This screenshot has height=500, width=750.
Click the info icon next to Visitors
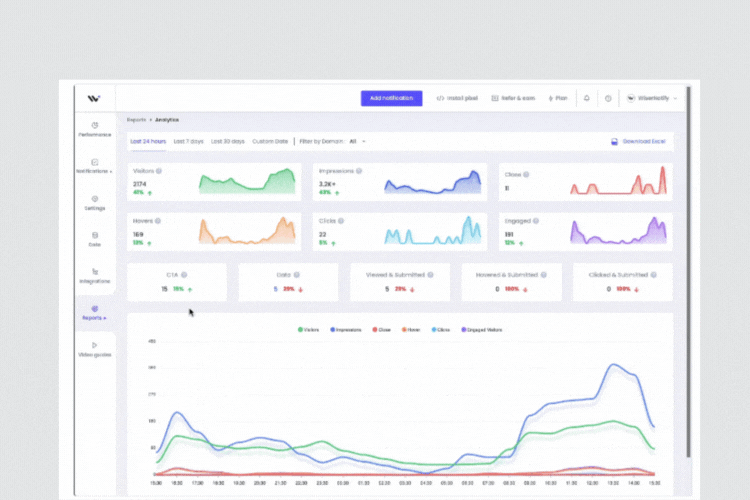point(159,171)
